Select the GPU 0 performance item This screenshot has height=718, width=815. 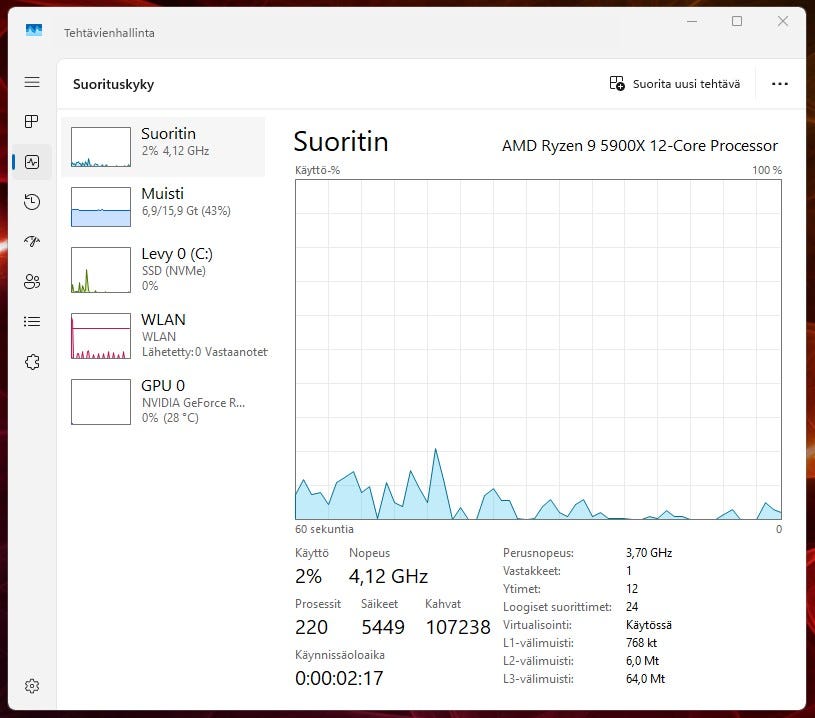[x=163, y=401]
